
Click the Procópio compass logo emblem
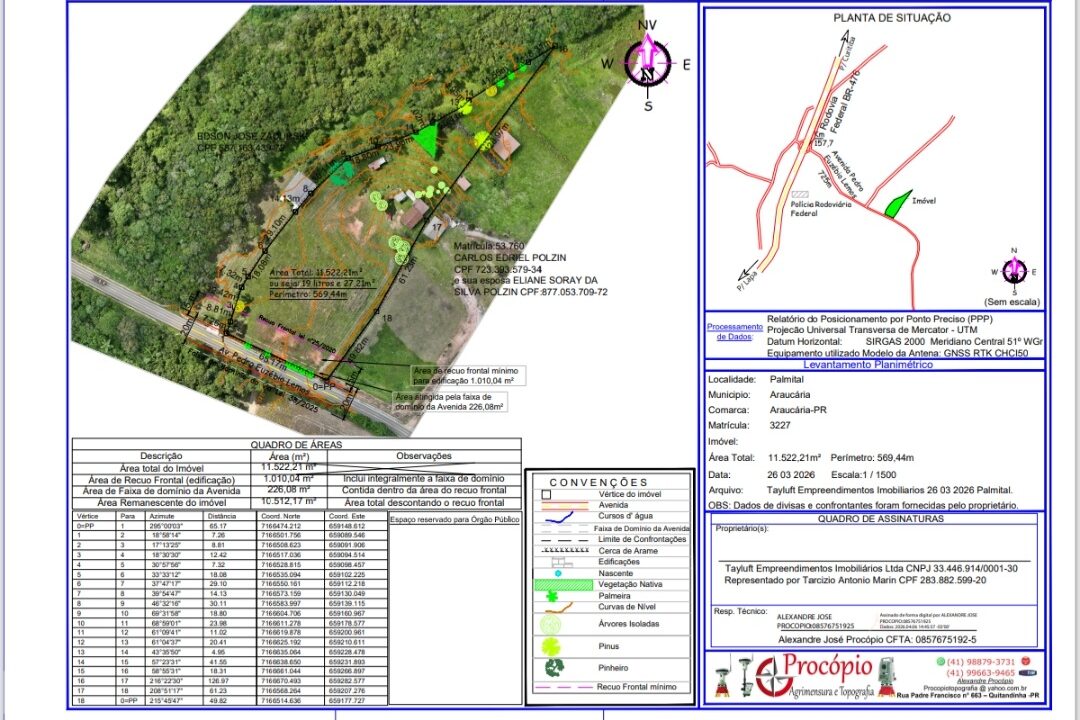[773, 678]
